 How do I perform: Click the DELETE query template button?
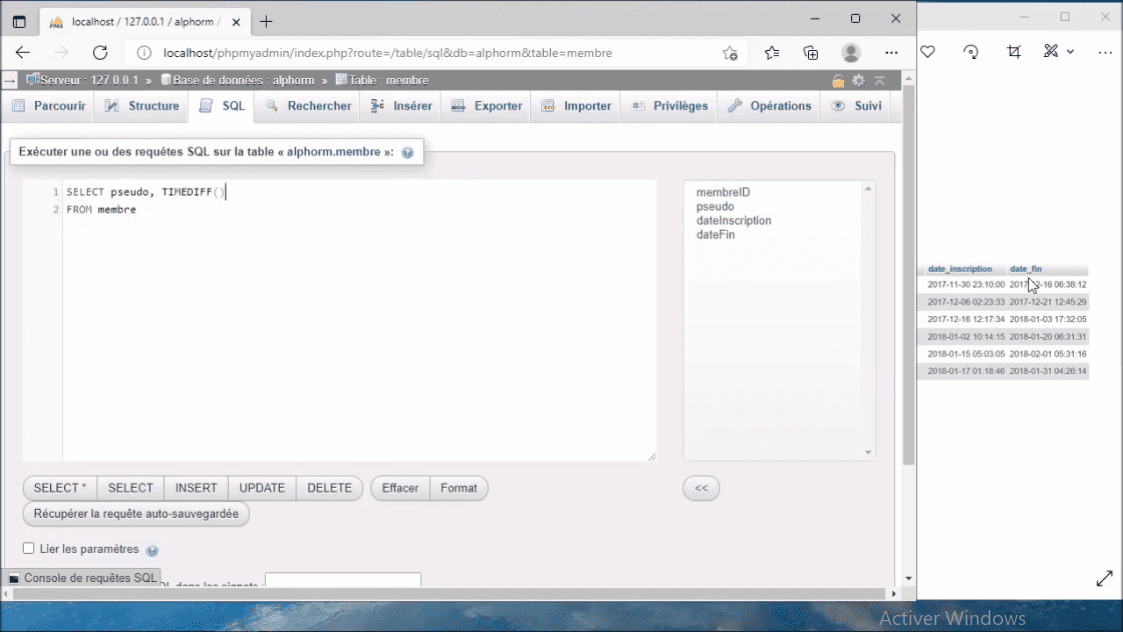pyautogui.click(x=329, y=488)
